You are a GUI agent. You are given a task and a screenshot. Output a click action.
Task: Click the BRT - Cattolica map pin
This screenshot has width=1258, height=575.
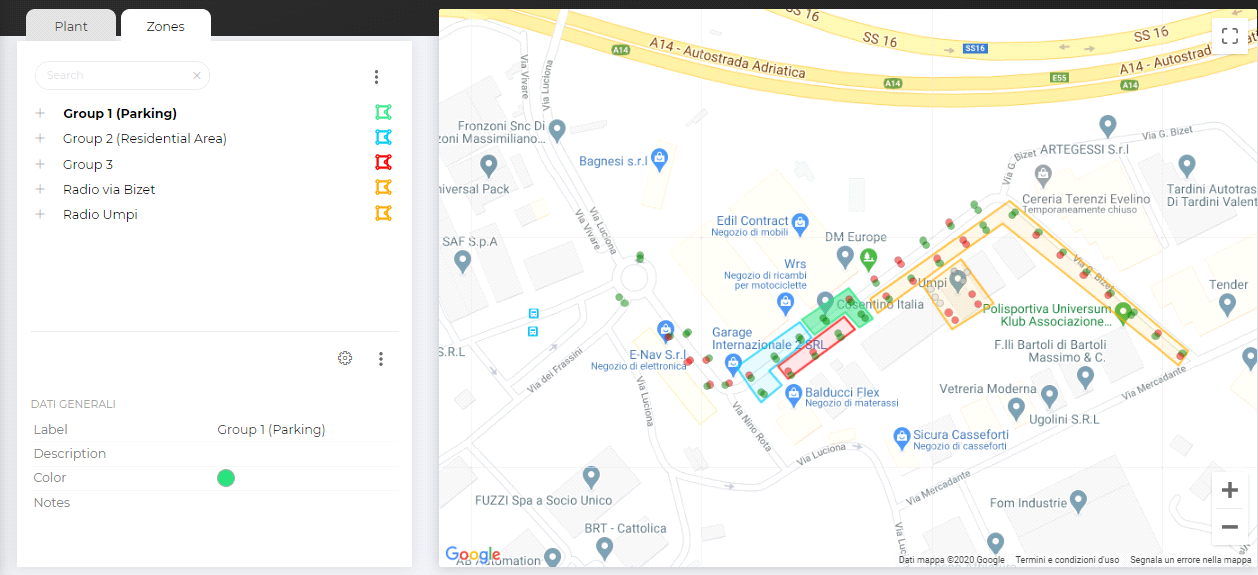coord(604,548)
